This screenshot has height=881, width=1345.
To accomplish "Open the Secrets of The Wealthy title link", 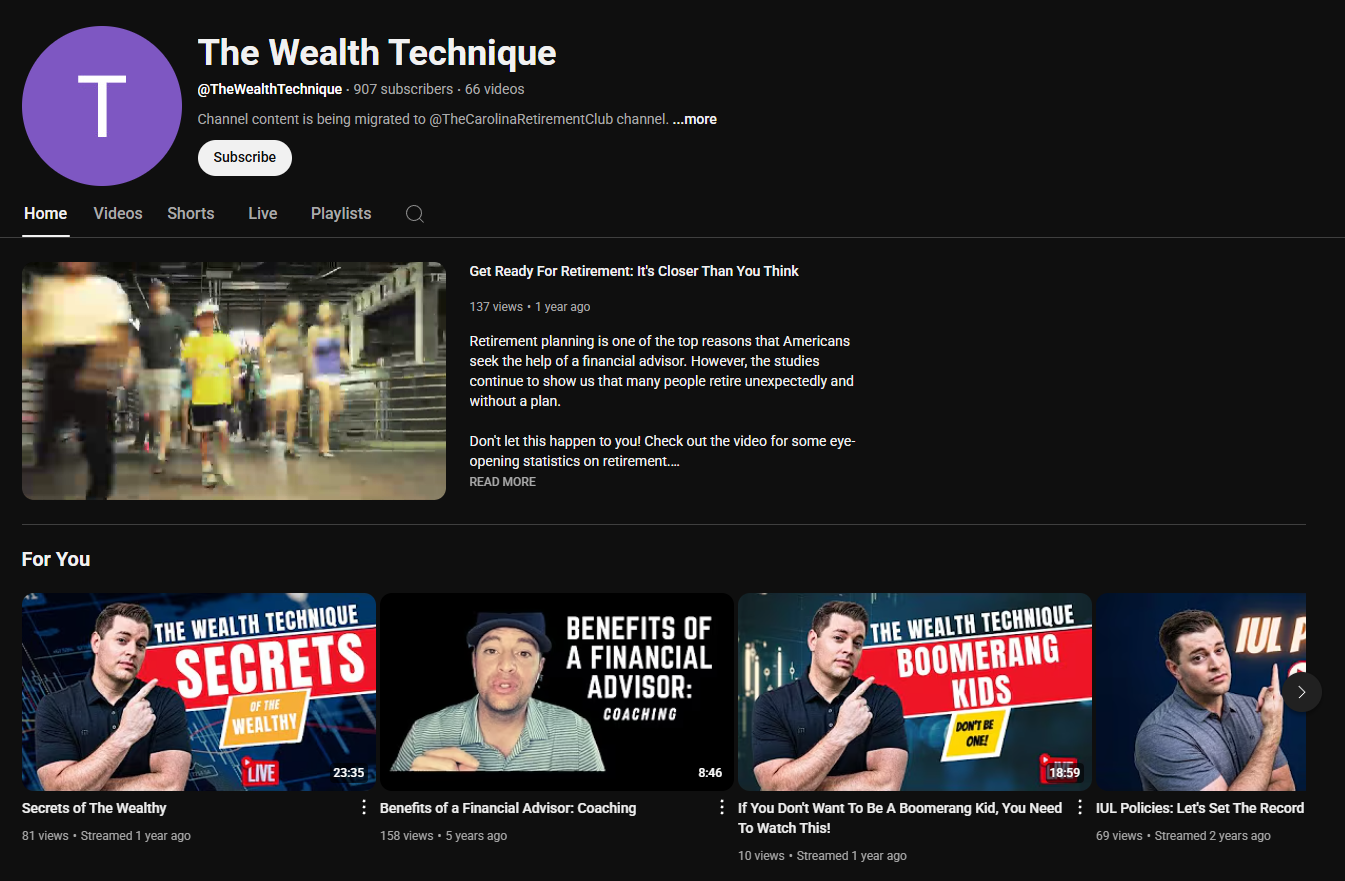I will (x=94, y=808).
